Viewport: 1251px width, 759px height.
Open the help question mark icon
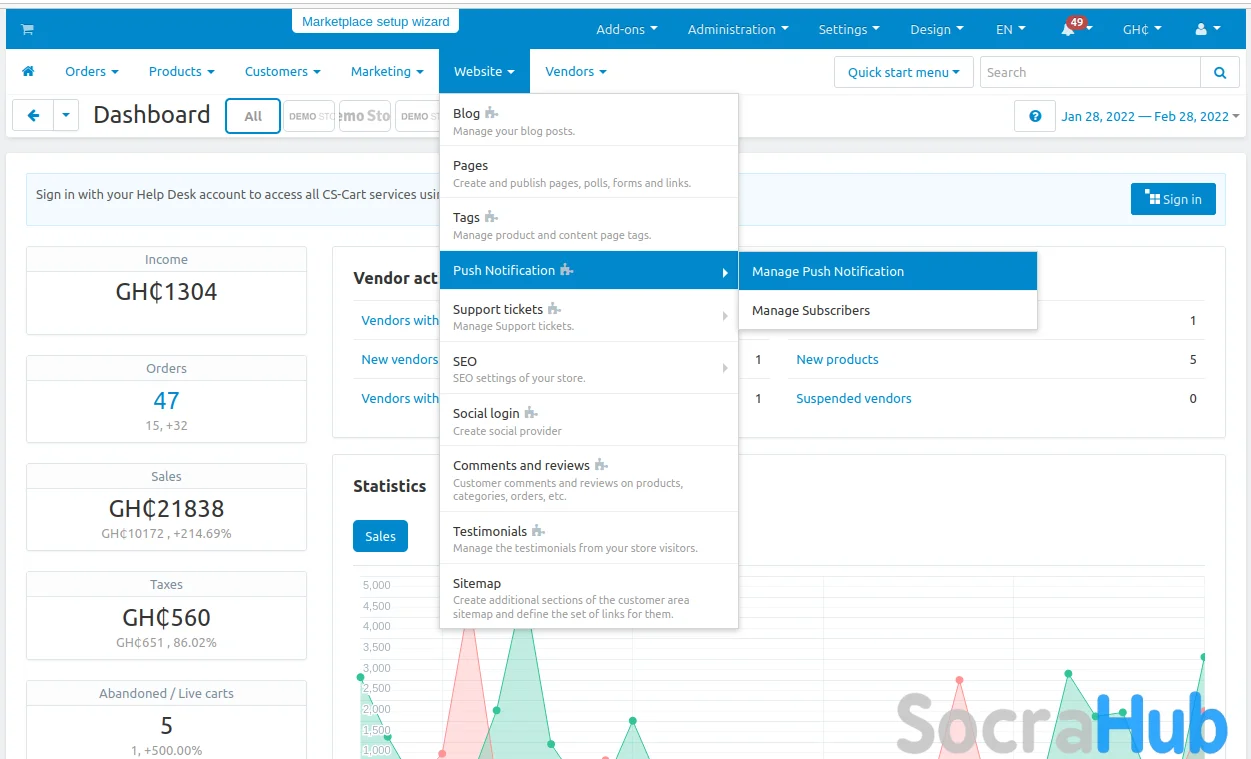pyautogui.click(x=1034, y=116)
